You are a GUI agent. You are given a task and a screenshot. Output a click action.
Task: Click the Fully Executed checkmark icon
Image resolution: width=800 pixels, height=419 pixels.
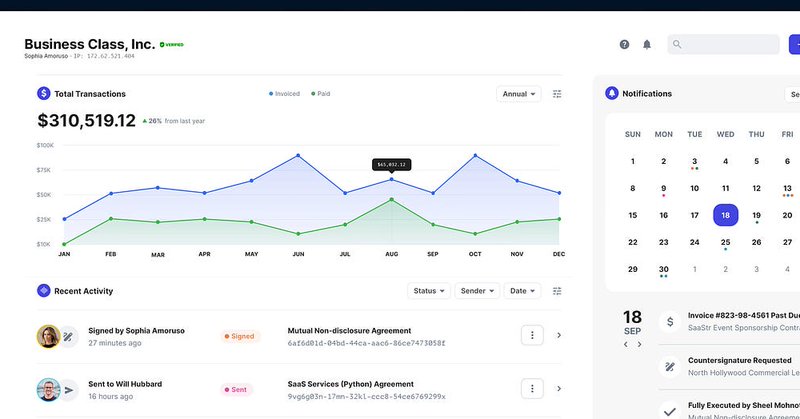click(x=670, y=411)
